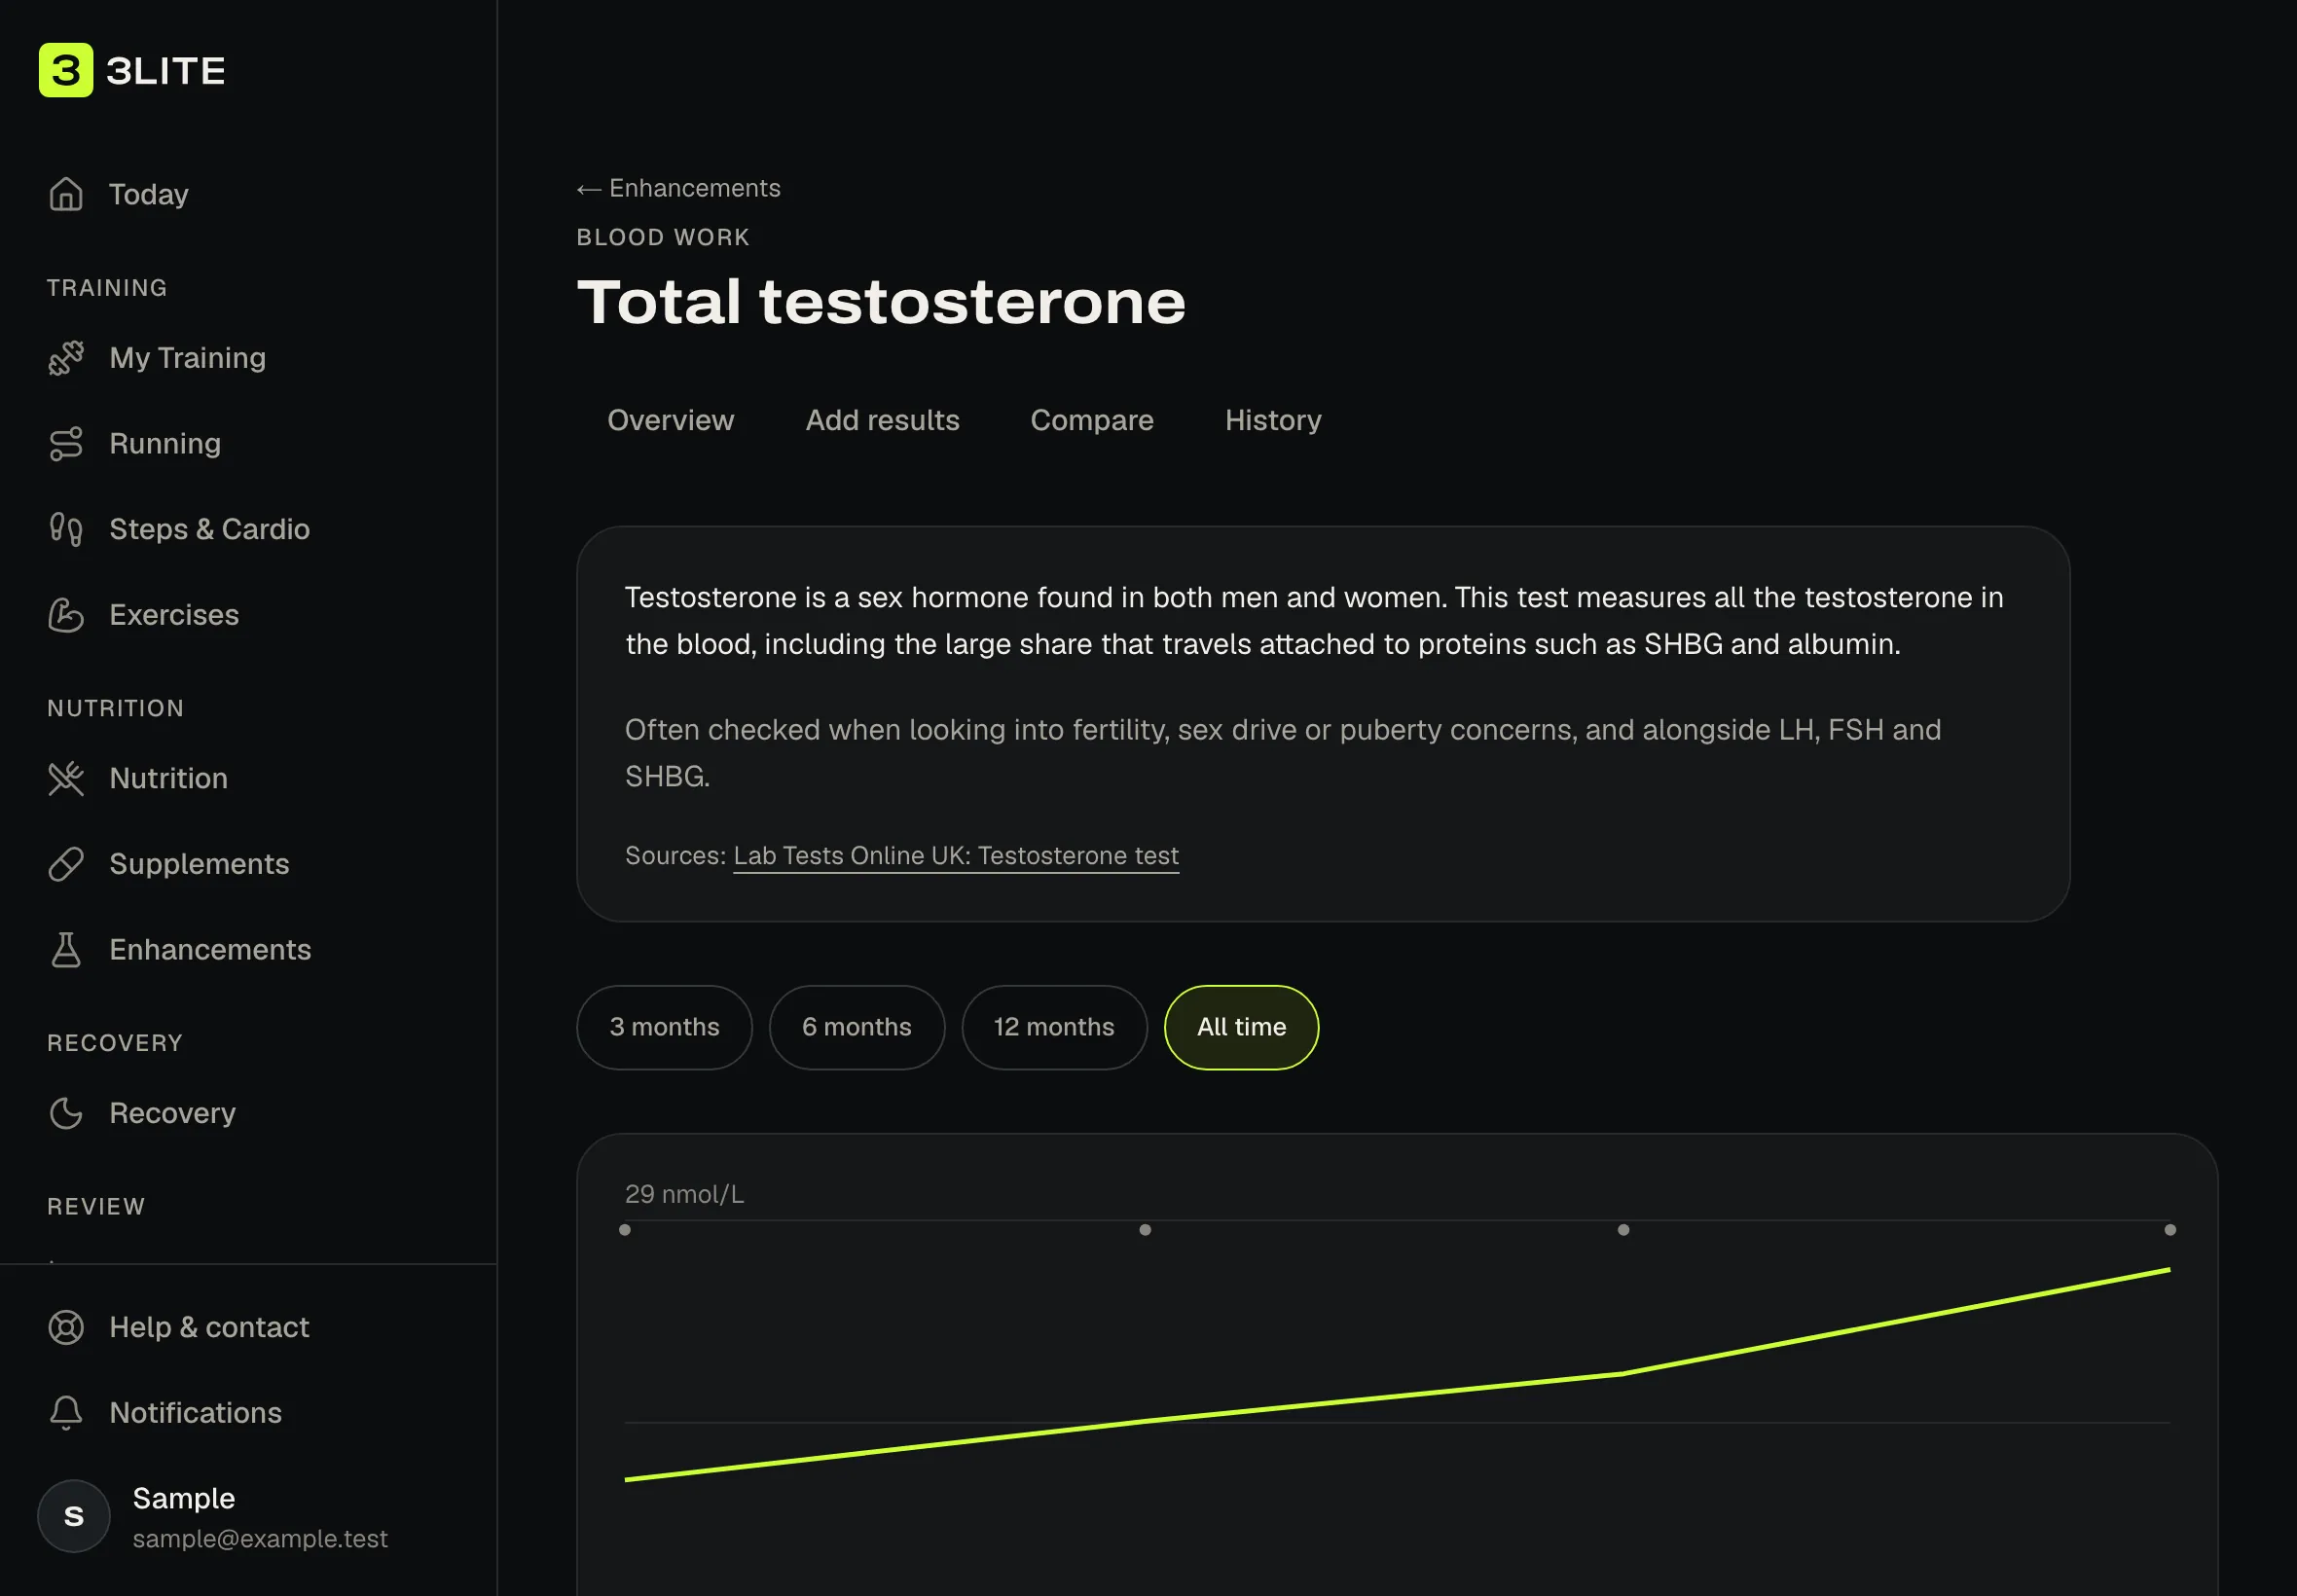Click the 29 nmol/L axis label
Viewport: 2297px width, 1596px height.
tap(685, 1194)
